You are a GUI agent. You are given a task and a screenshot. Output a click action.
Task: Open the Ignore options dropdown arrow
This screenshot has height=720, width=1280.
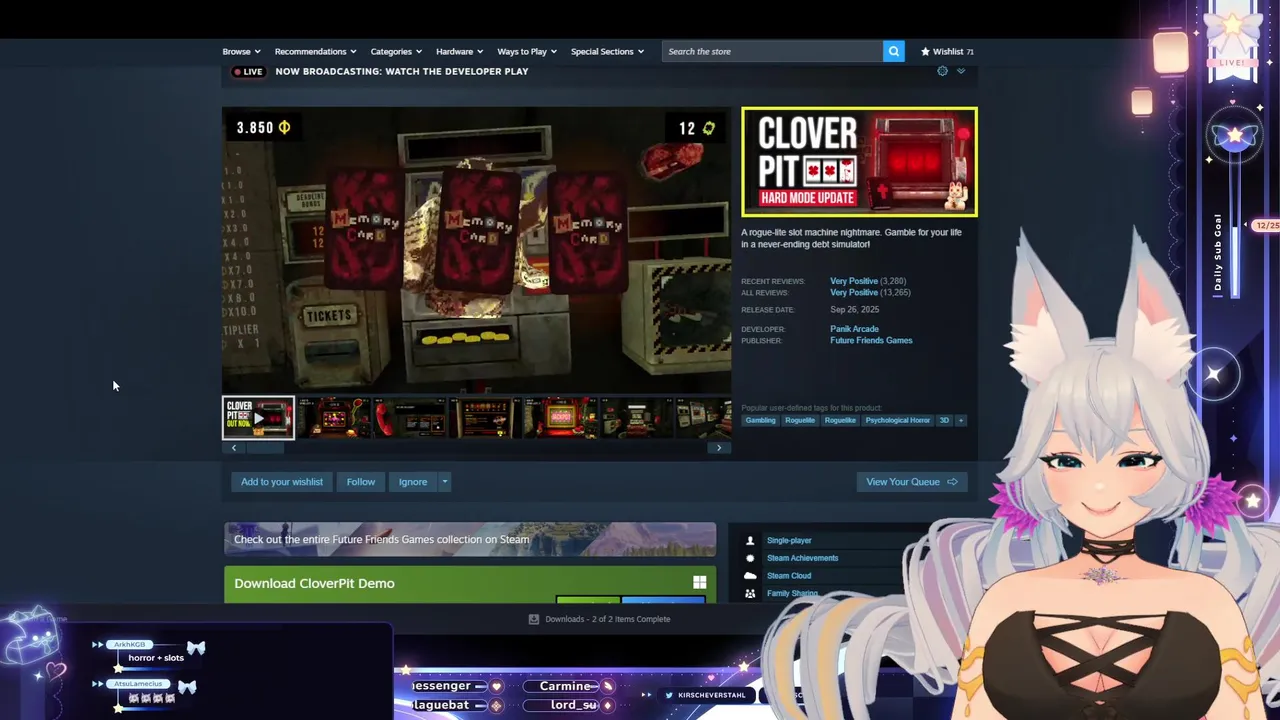(445, 482)
